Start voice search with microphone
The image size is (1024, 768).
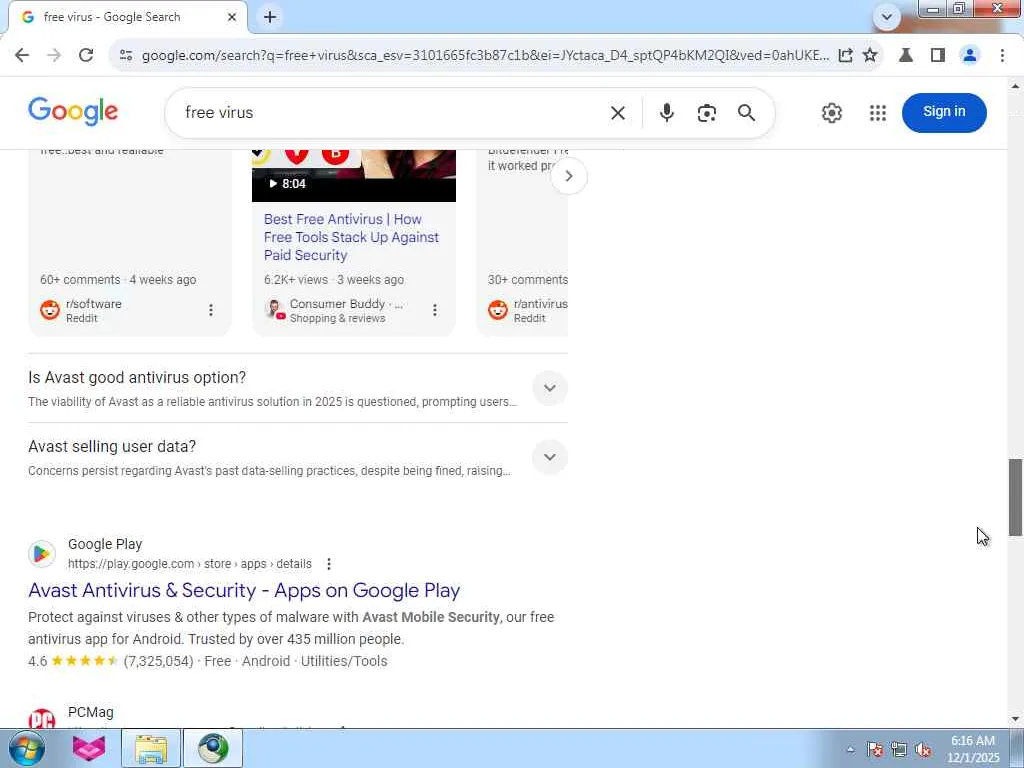tap(666, 113)
